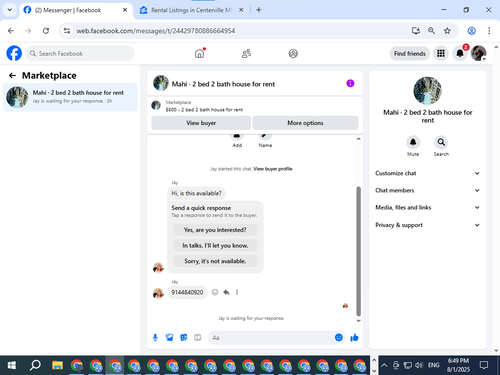Open Windows taskbar search
This screenshot has height=375, width=500.
coord(35,365)
